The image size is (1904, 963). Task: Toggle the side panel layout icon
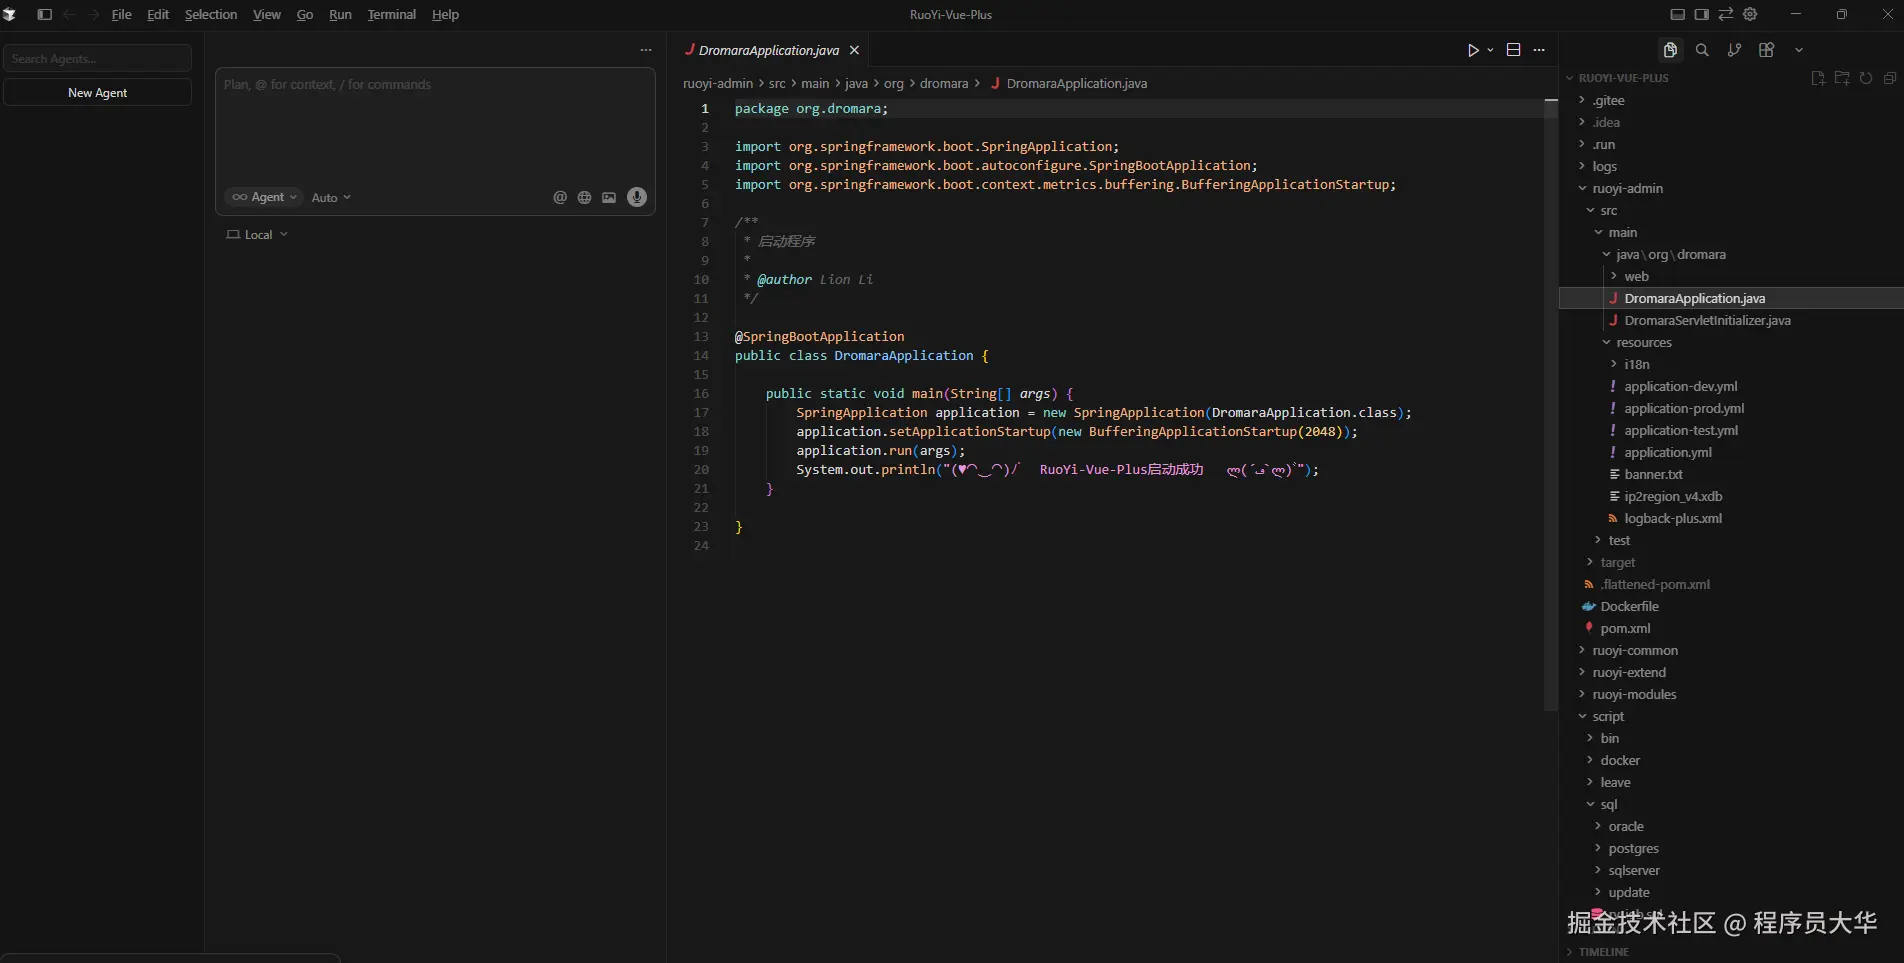pos(1701,14)
